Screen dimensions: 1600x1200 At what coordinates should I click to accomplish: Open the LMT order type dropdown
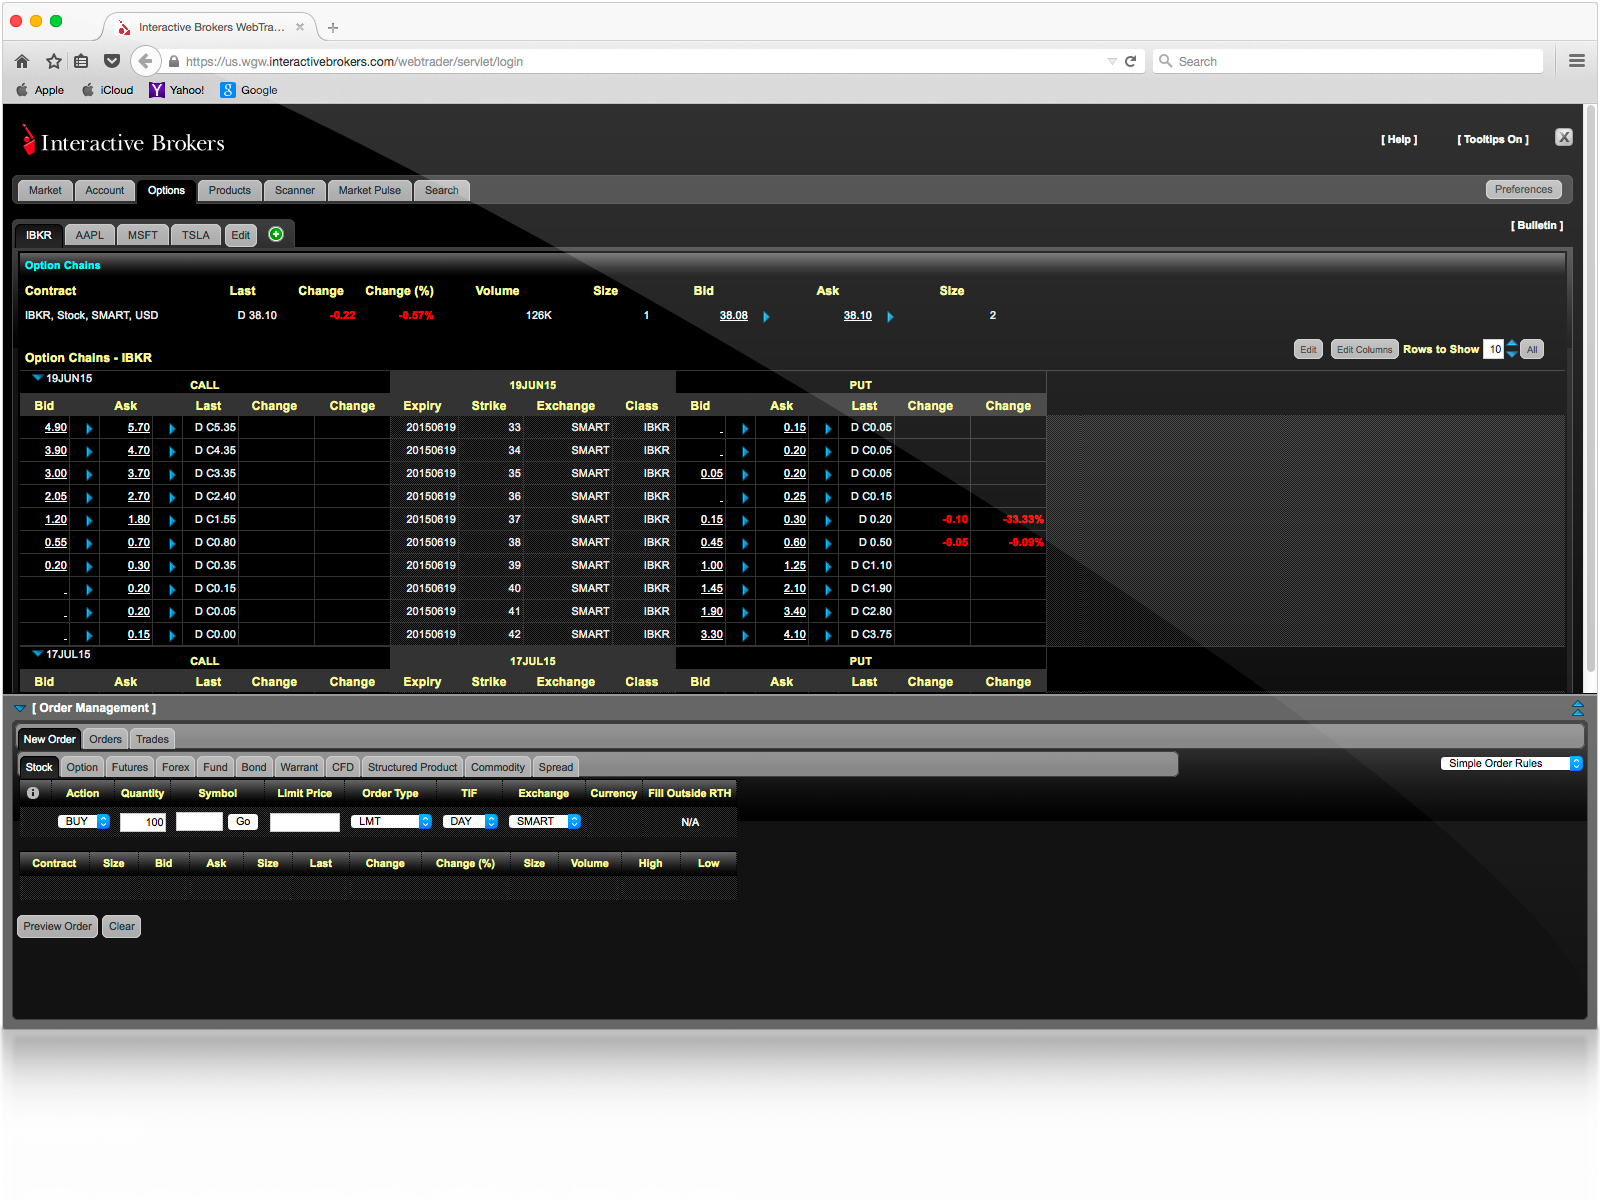(x=391, y=822)
